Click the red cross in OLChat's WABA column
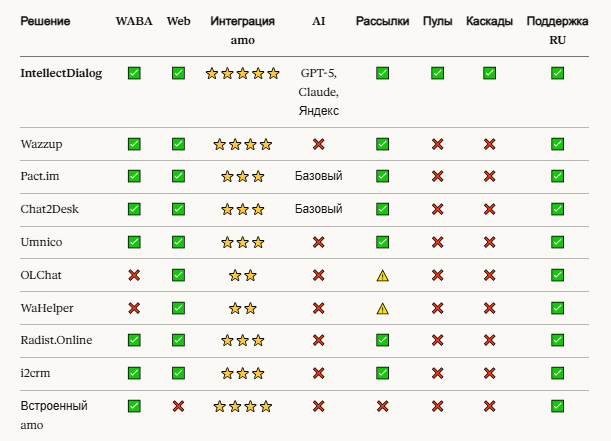 click(x=134, y=275)
